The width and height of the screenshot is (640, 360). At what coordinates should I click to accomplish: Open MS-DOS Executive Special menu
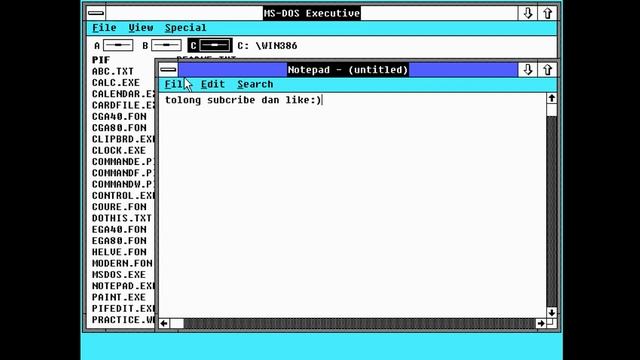pos(186,28)
